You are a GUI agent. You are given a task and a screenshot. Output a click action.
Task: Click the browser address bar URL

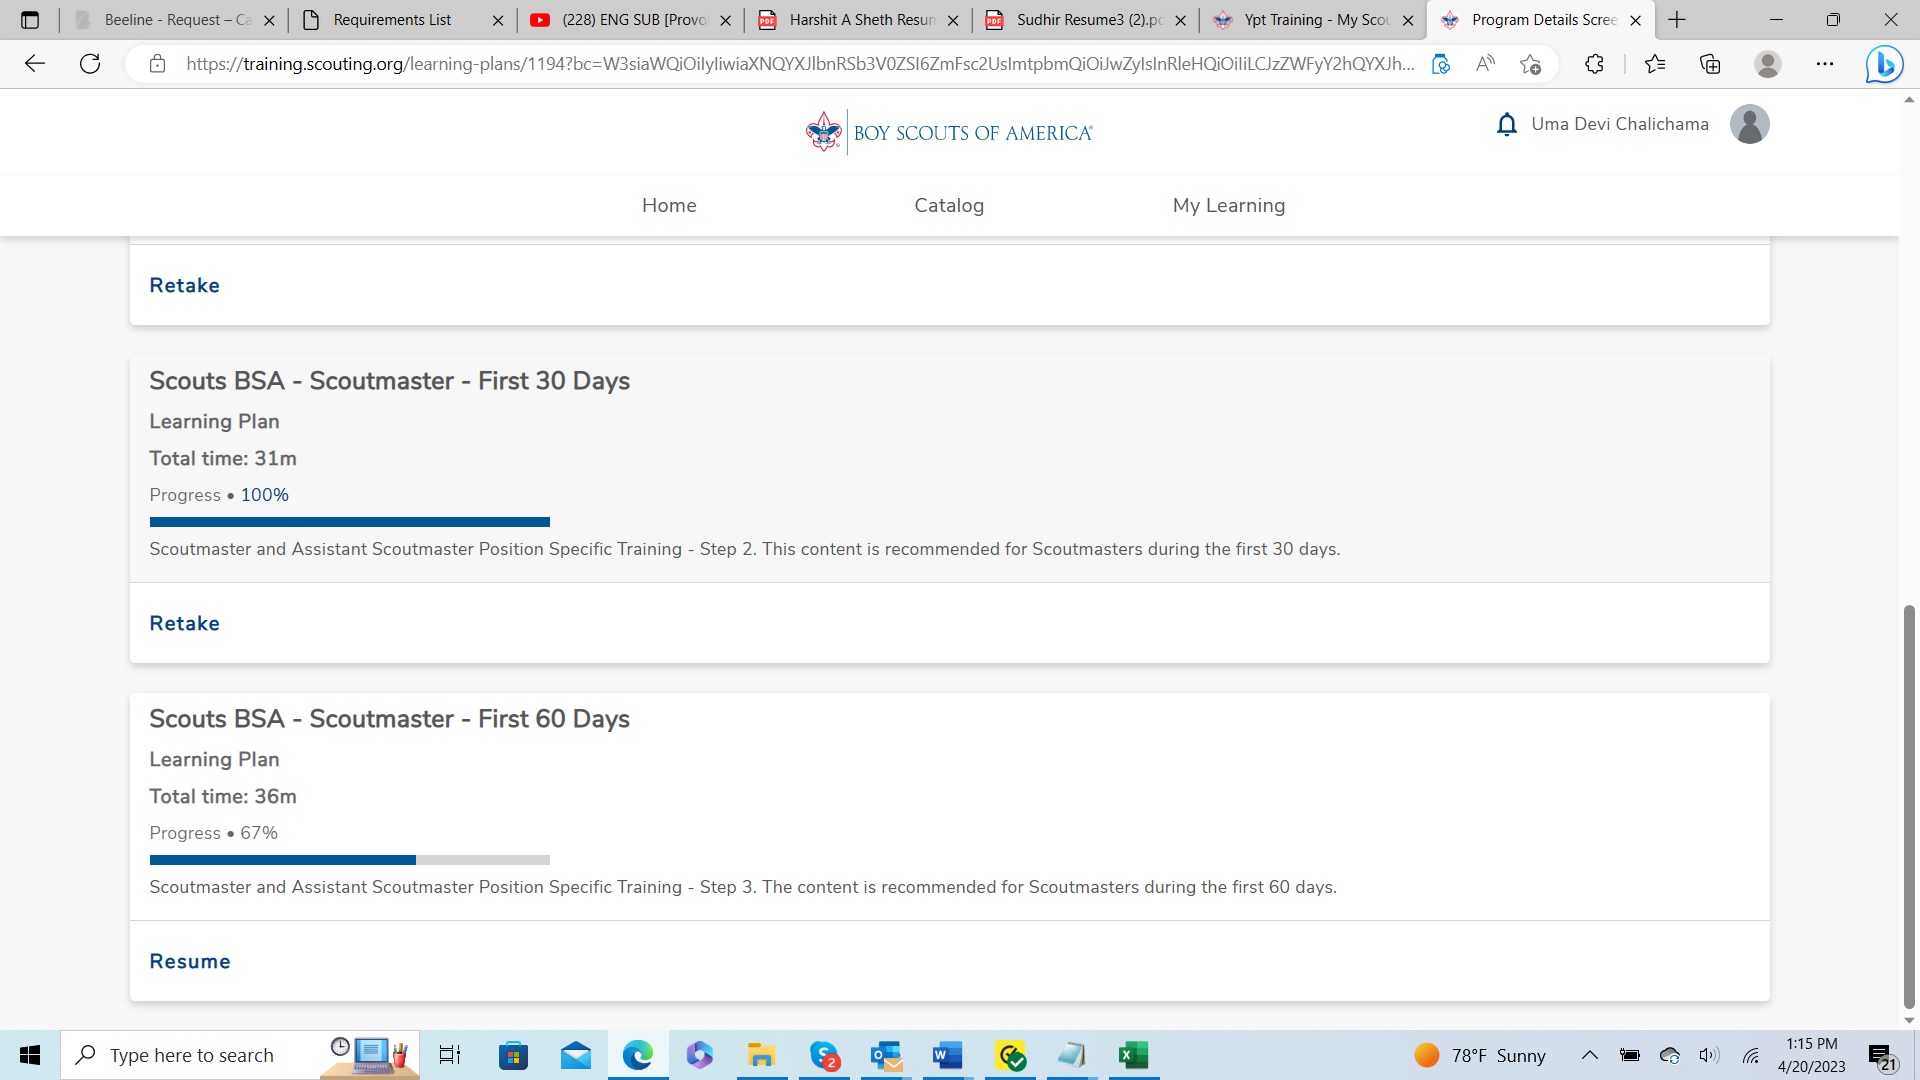(800, 64)
